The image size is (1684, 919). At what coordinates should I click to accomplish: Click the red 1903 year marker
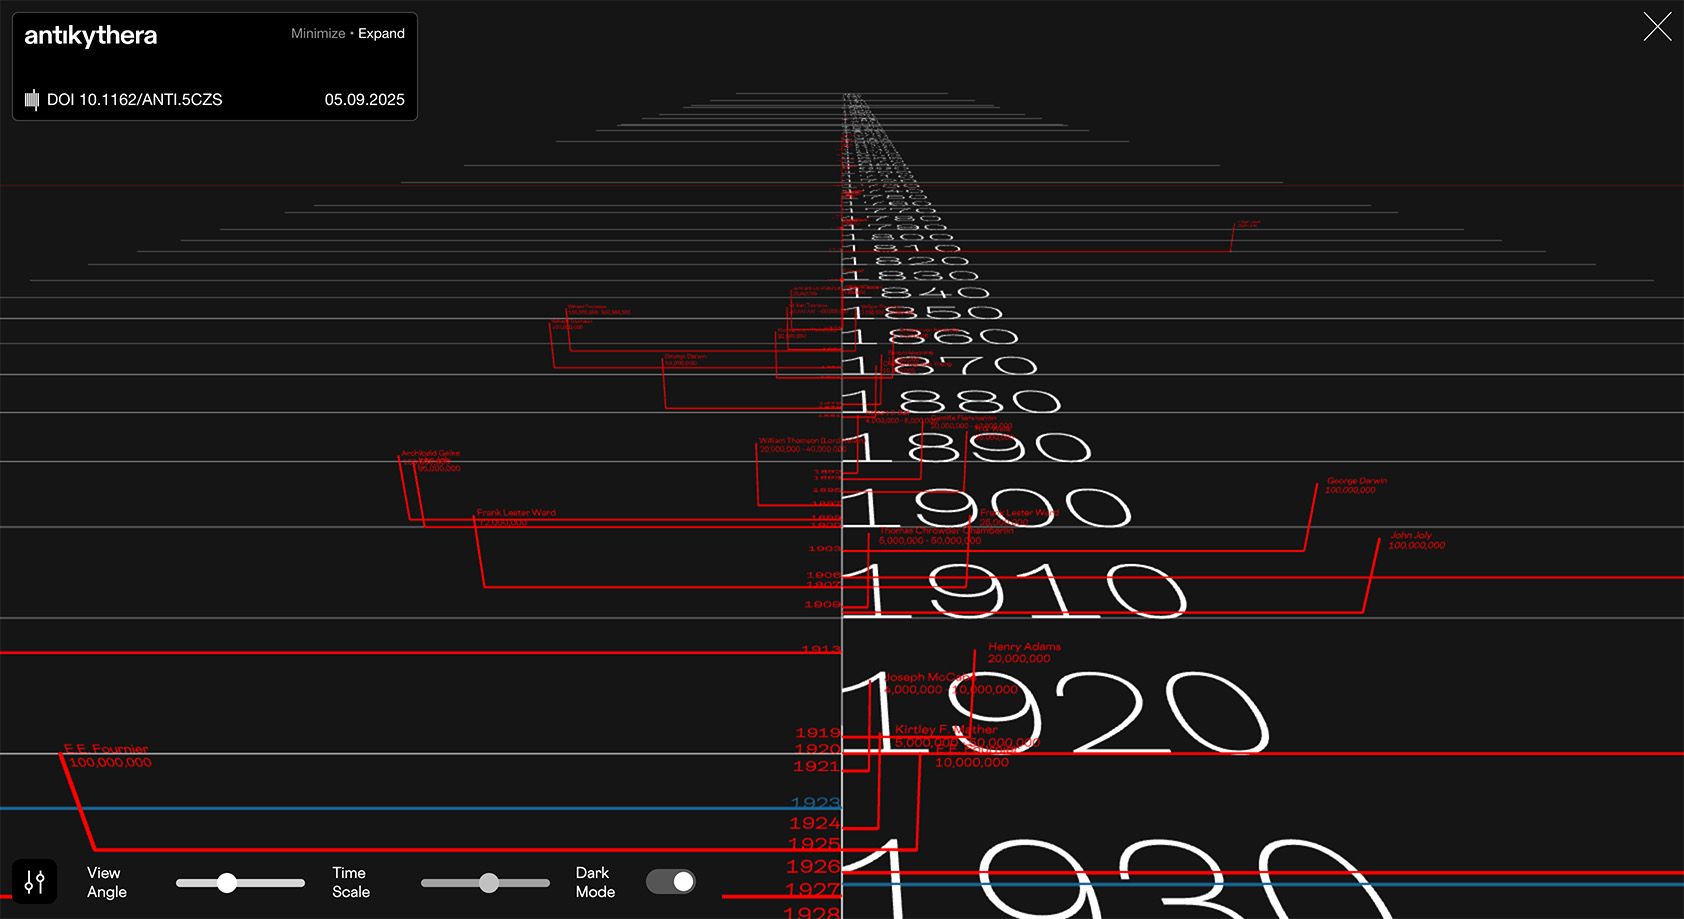click(824, 549)
